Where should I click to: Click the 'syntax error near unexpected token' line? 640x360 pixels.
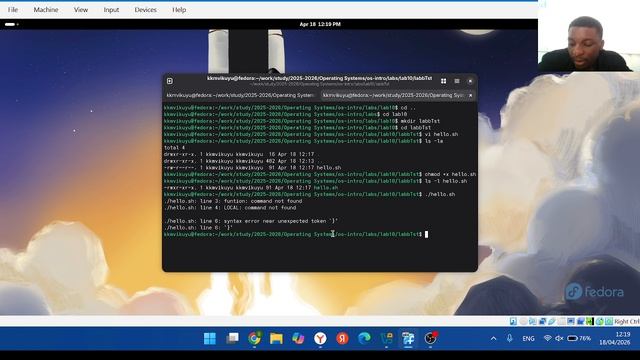point(251,221)
